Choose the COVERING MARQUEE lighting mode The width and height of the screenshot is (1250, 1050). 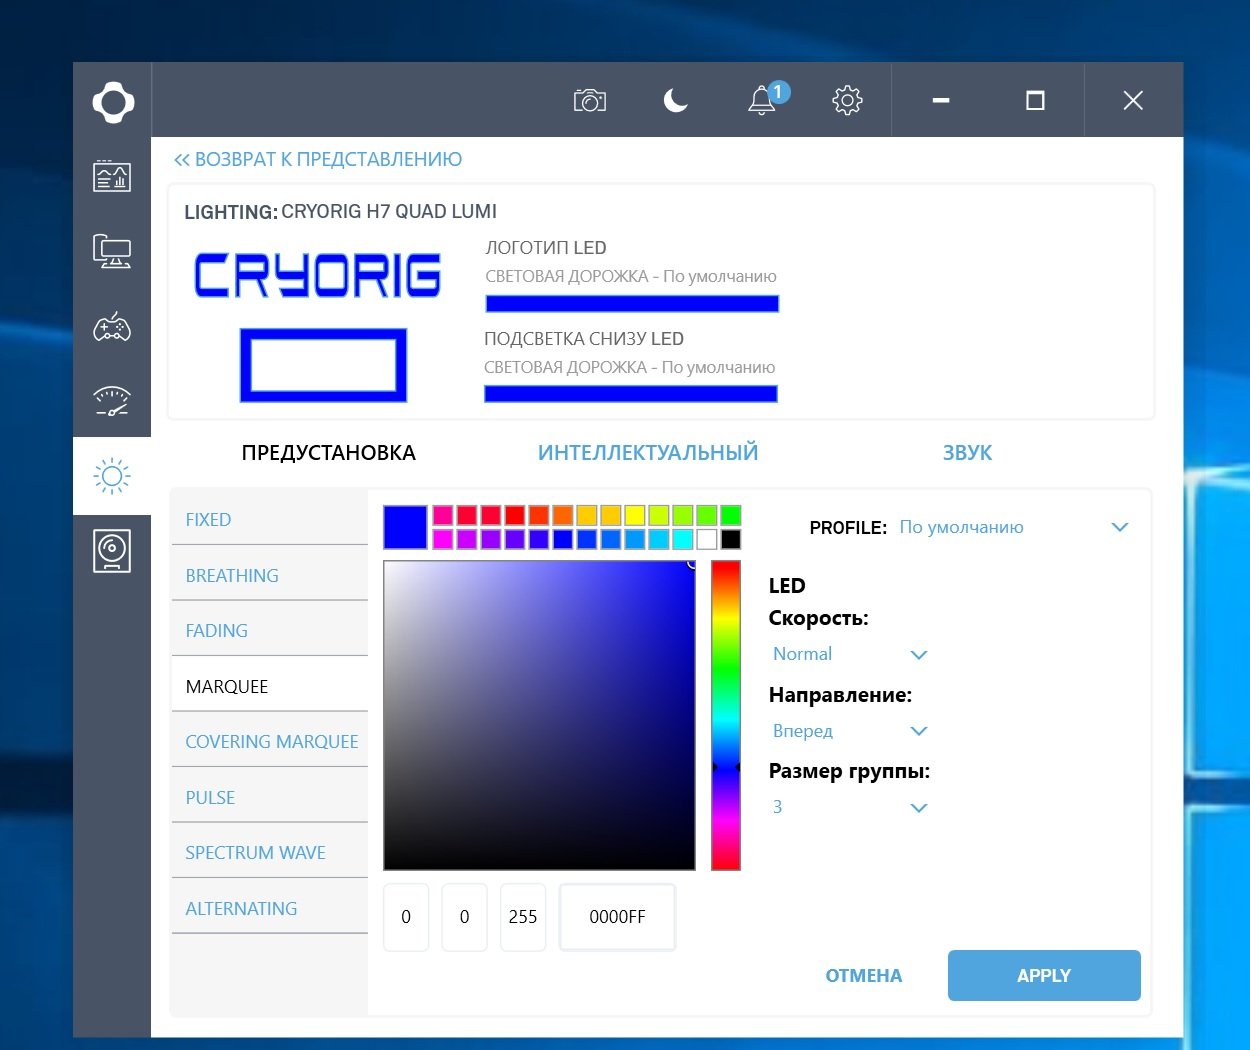click(270, 741)
